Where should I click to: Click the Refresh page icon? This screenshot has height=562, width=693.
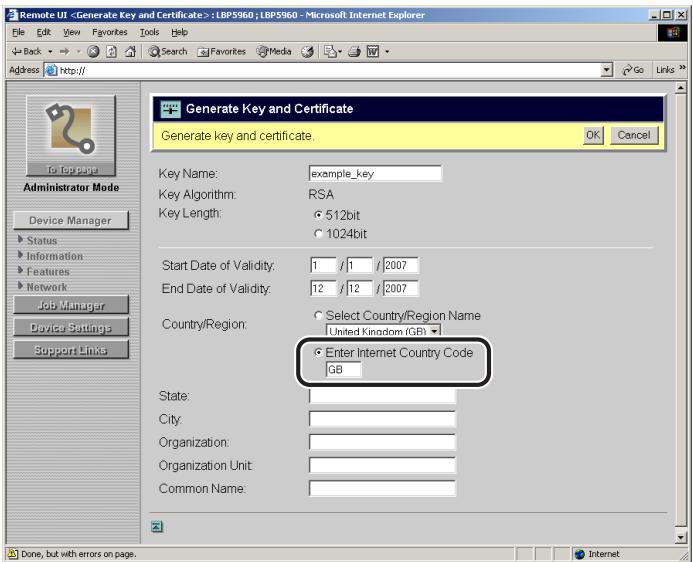pos(111,52)
